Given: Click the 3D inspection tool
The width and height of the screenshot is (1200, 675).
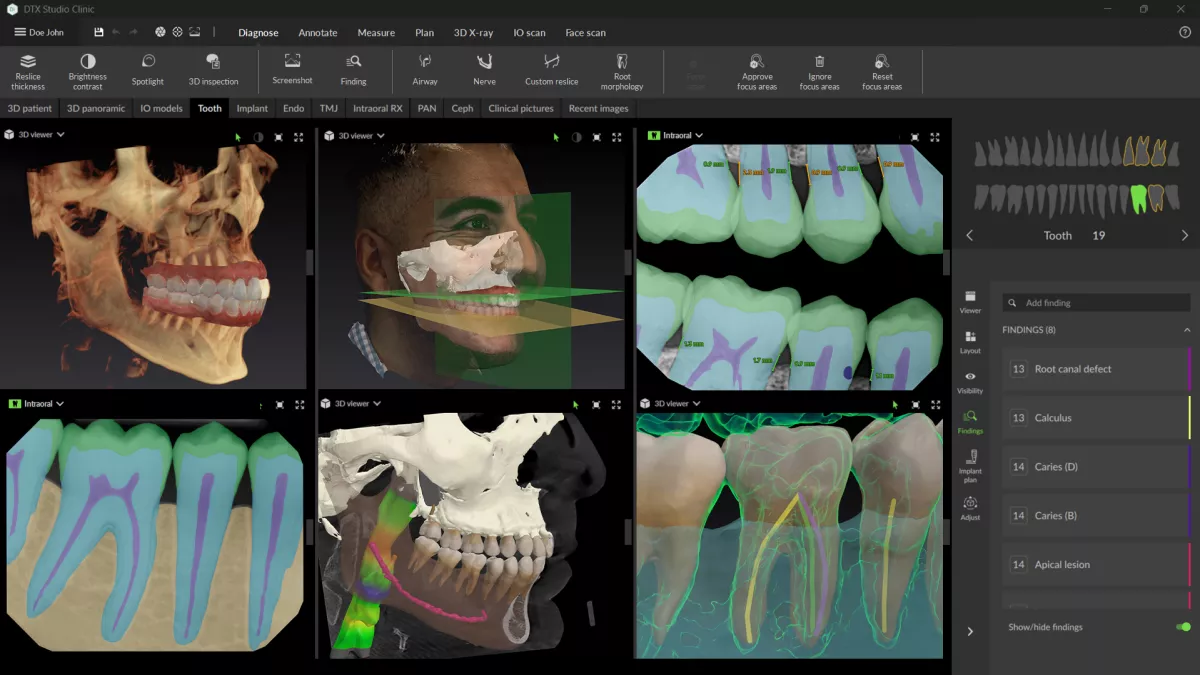Looking at the screenshot, I should 213,70.
